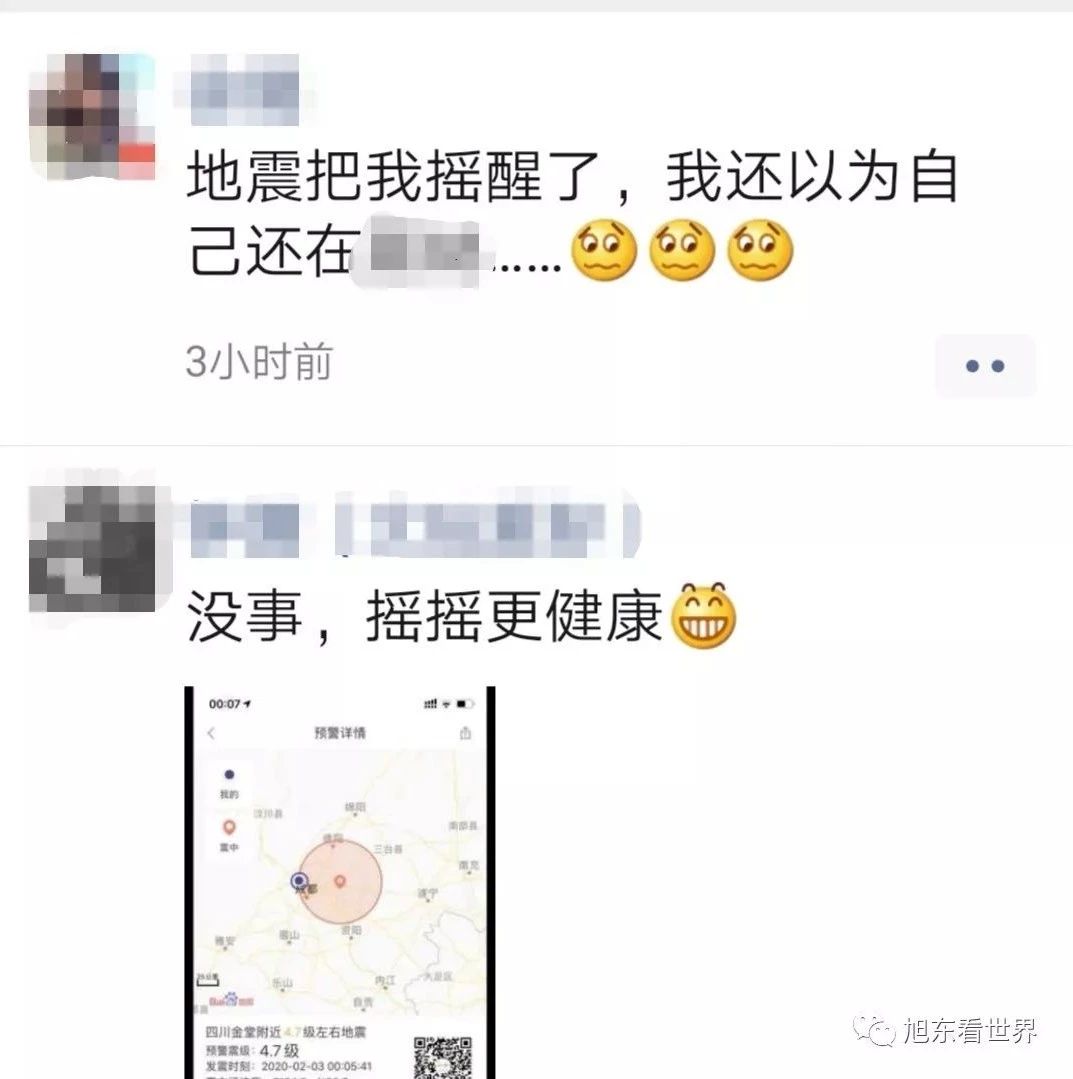Open the two-dot comment and like button
This screenshot has width=1073, height=1079.
coord(985,365)
